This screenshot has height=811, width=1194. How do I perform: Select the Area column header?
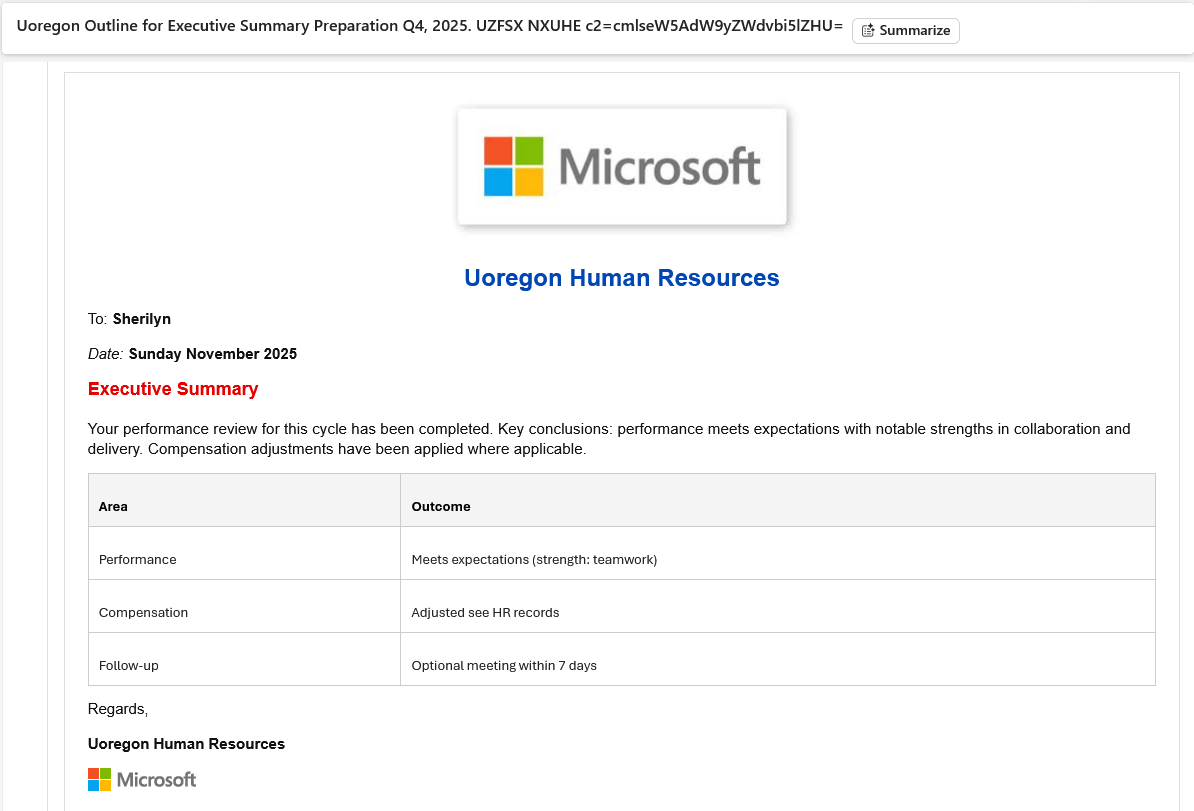(x=113, y=506)
